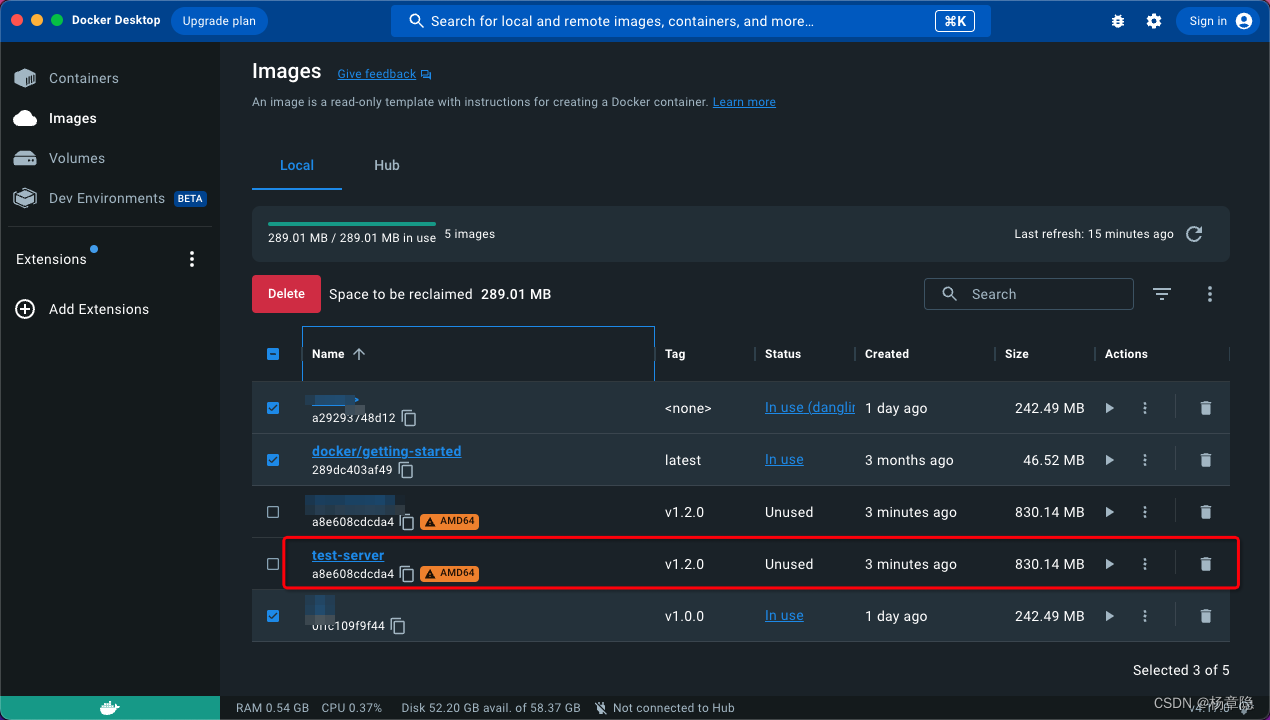Open In use link for v1.0.0 image
The height and width of the screenshot is (720, 1270).
[784, 616]
